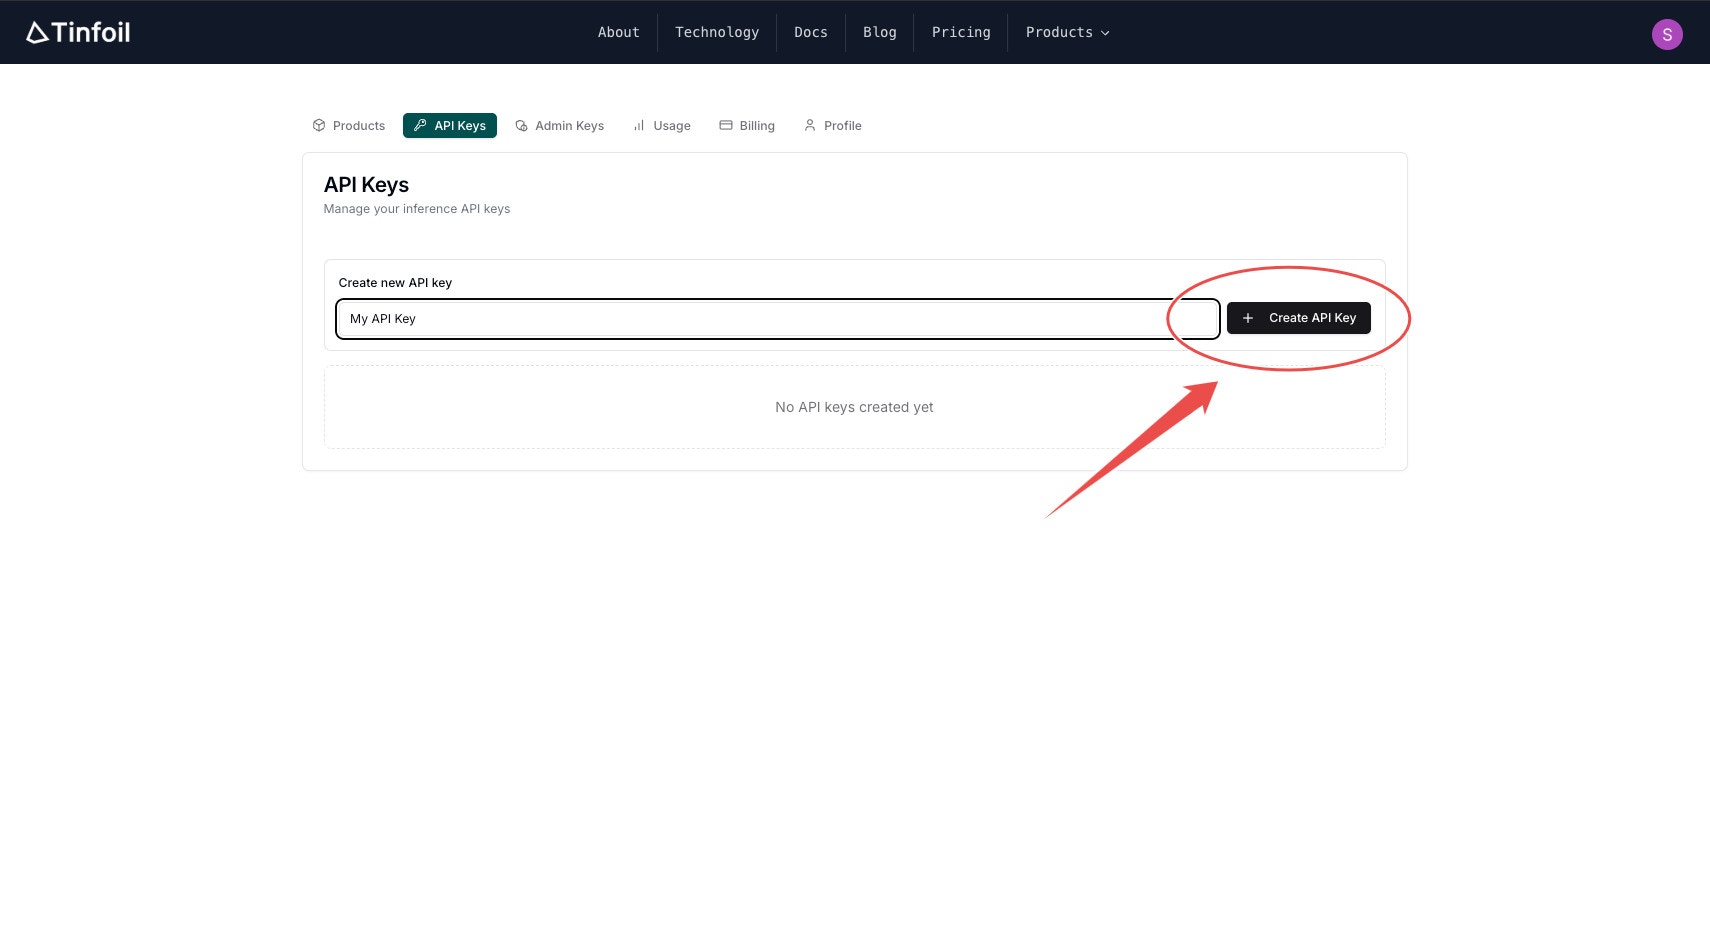Expand the Products dropdown in navbar
The height and width of the screenshot is (950, 1710).
click(1067, 32)
